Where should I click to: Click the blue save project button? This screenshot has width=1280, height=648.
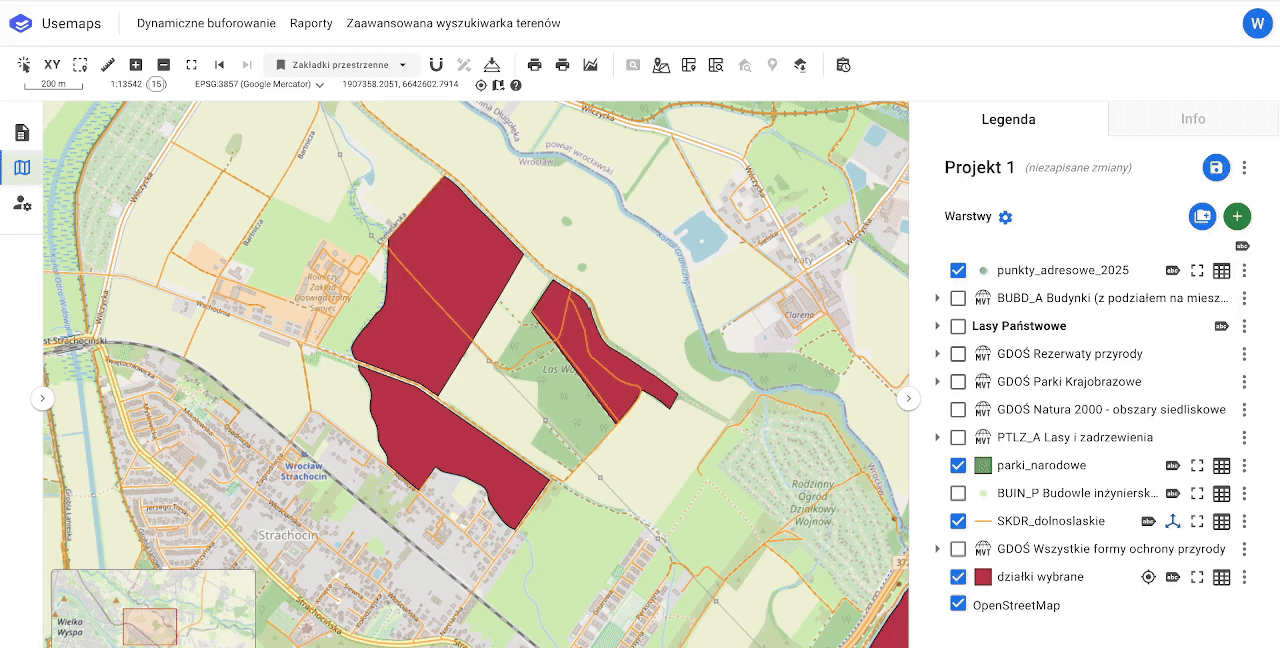[x=1216, y=168]
